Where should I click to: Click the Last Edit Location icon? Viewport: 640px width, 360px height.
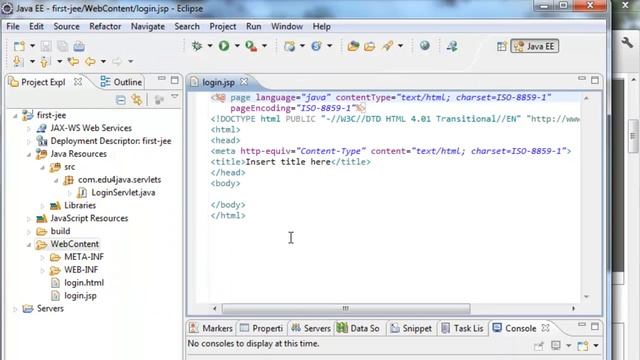coord(73,62)
